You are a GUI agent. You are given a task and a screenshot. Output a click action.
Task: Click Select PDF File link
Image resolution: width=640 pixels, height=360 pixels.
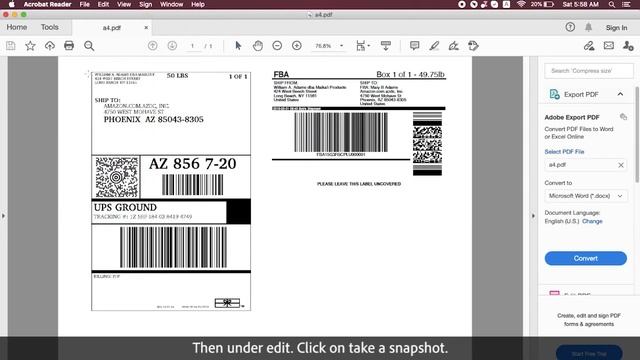pyautogui.click(x=564, y=151)
